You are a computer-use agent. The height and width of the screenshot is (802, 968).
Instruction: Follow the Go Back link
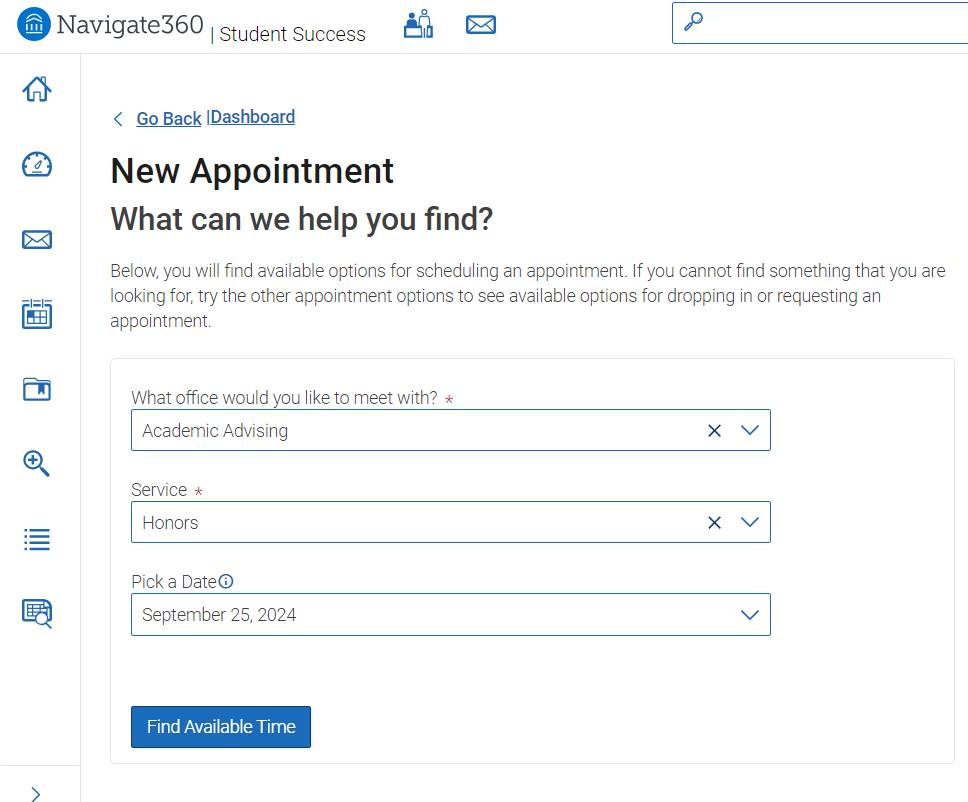tap(168, 118)
